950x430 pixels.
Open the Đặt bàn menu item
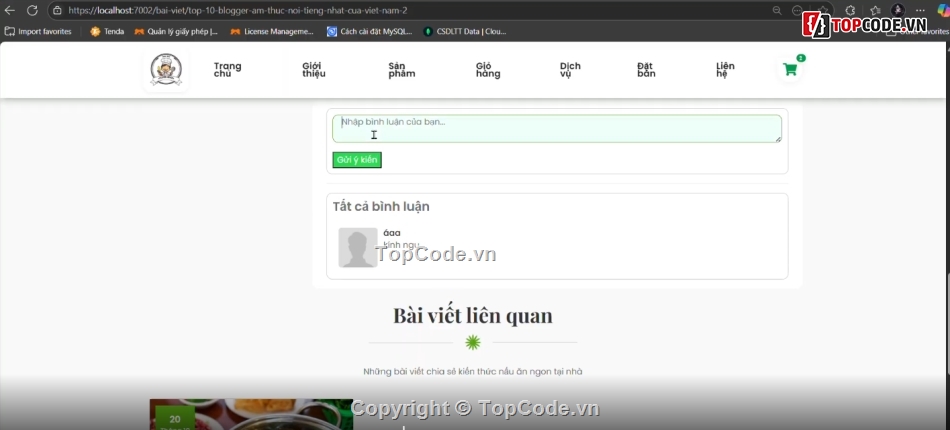pos(646,70)
